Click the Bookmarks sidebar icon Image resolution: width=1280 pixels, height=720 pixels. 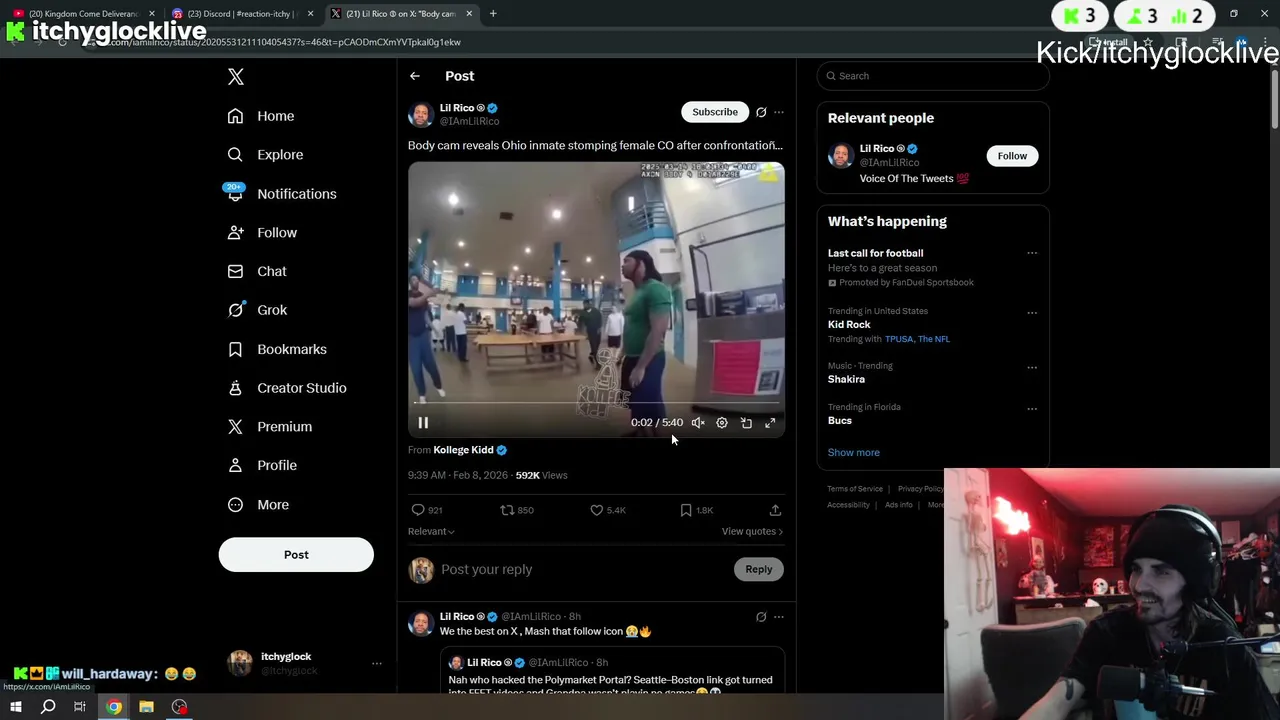(235, 349)
